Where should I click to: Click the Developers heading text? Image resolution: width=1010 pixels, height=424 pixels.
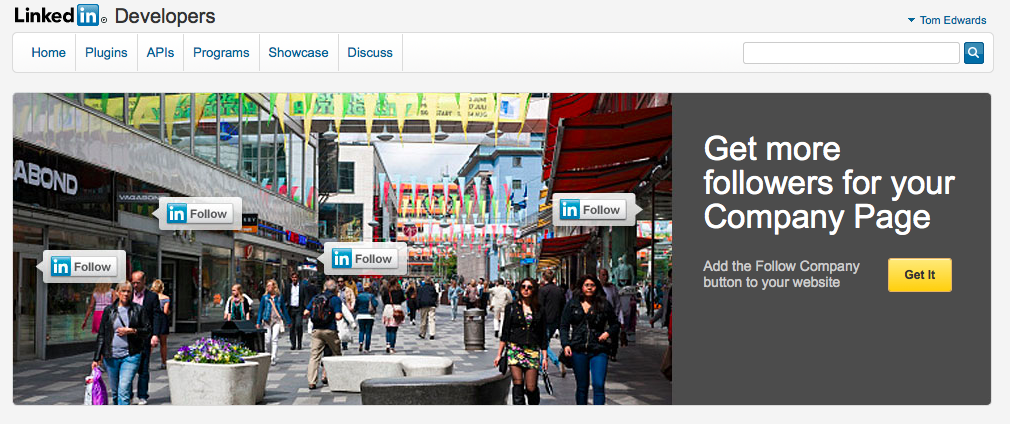click(x=165, y=17)
